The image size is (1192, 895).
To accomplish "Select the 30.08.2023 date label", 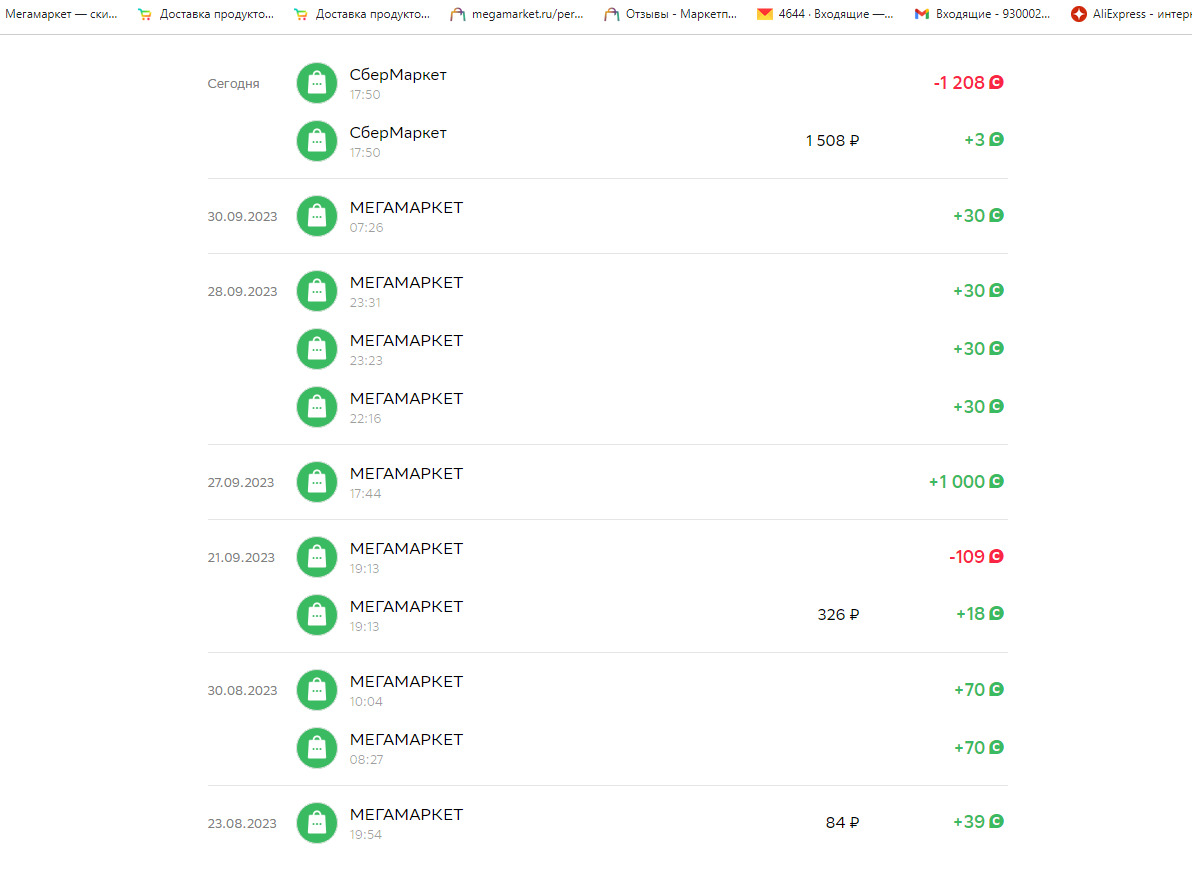I will [243, 690].
